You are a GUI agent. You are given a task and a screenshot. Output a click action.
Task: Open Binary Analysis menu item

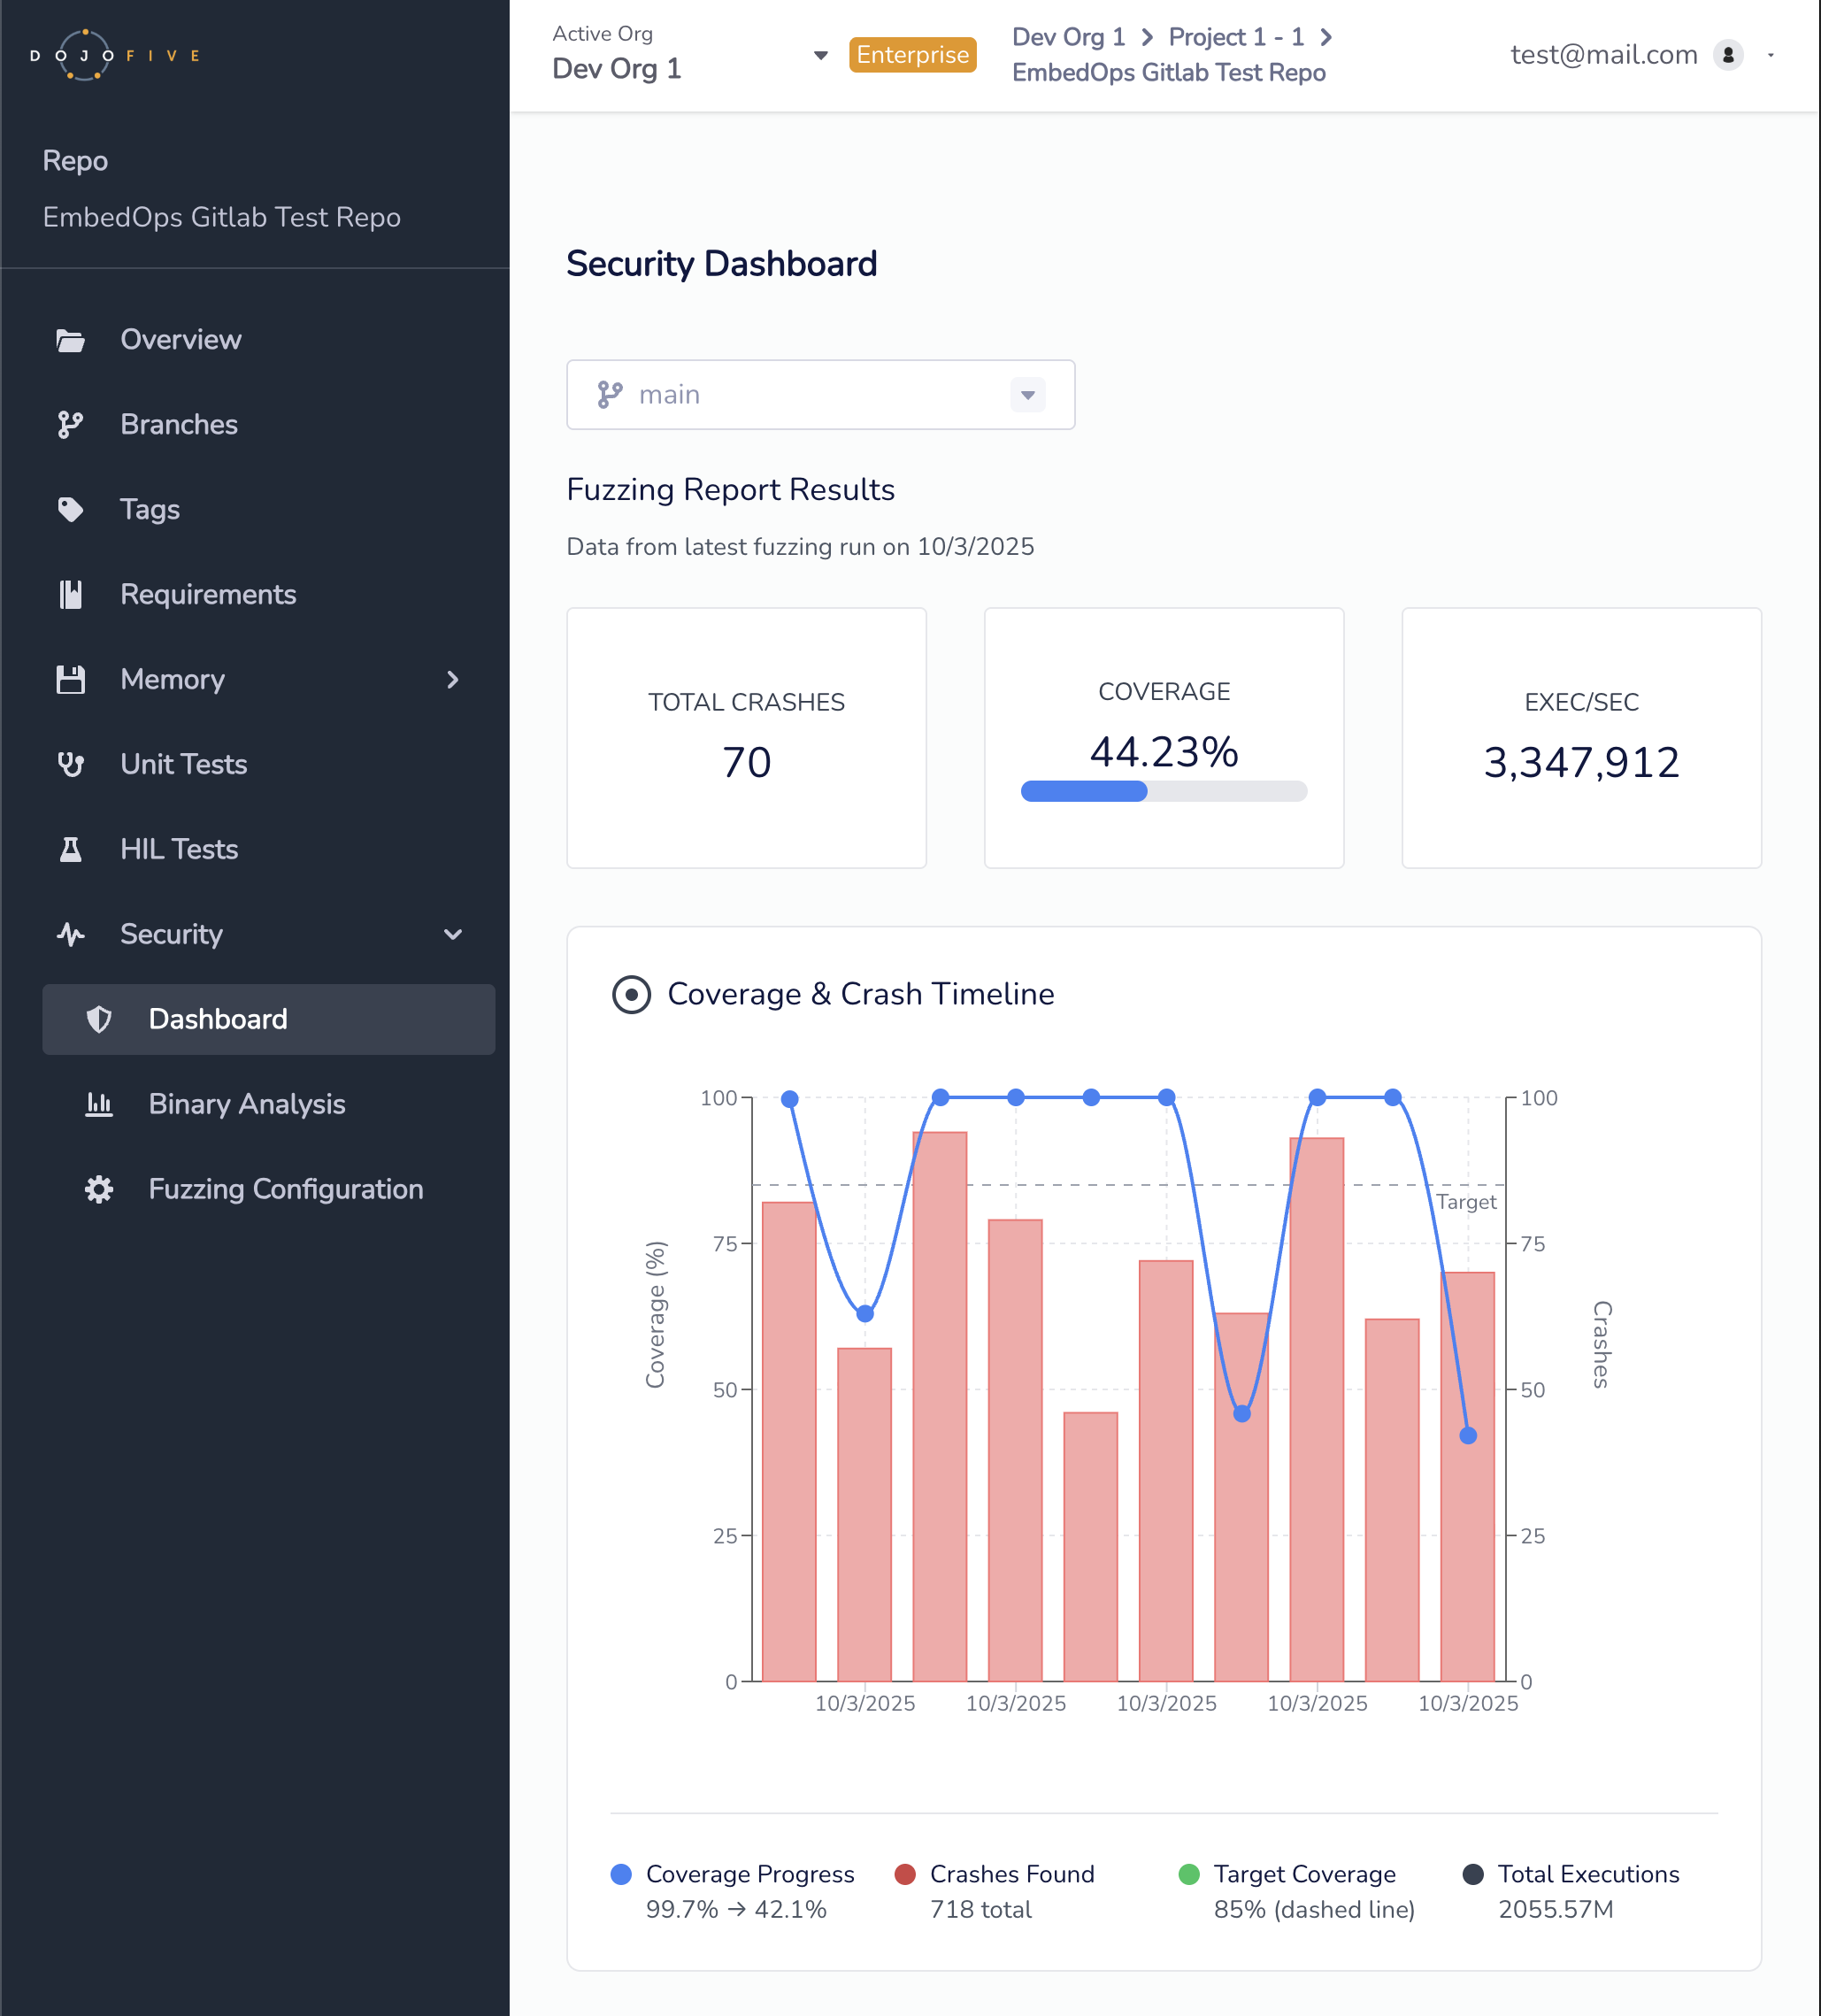(246, 1104)
